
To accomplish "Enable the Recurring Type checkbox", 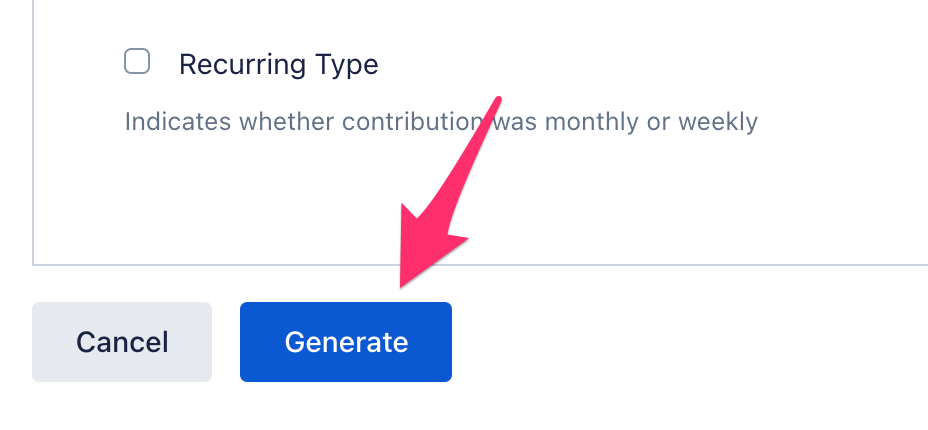I will 137,62.
